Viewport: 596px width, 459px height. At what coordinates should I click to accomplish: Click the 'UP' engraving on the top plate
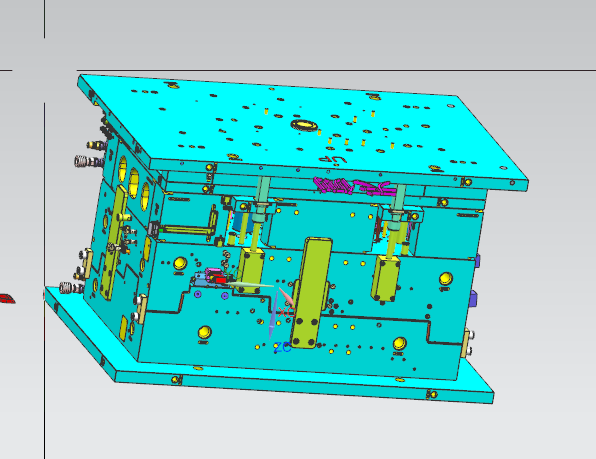coord(333,160)
